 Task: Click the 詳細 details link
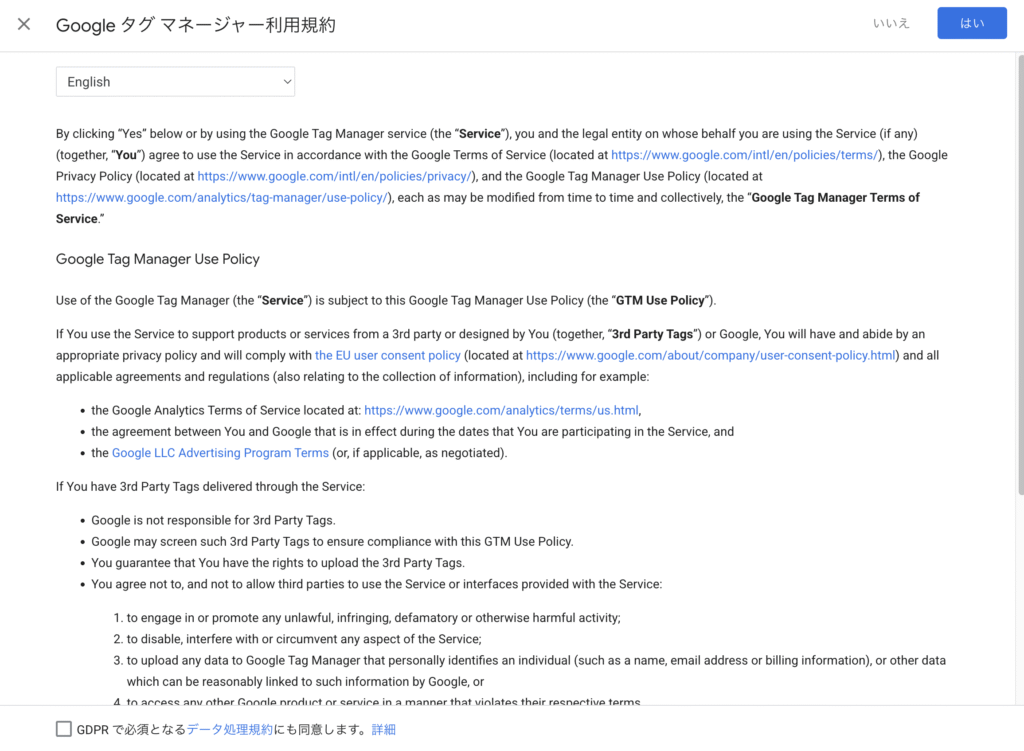tap(384, 729)
